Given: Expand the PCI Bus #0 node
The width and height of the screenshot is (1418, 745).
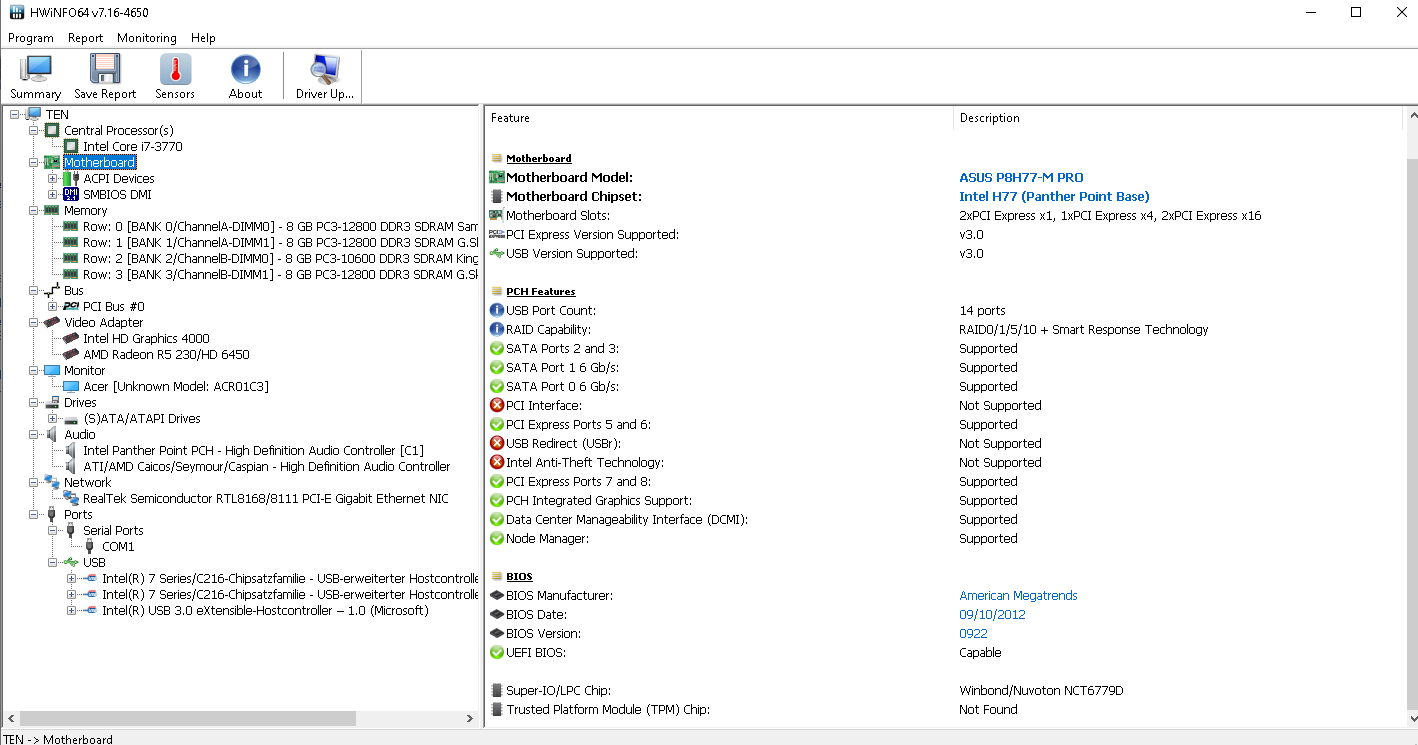Looking at the screenshot, I should 53,307.
